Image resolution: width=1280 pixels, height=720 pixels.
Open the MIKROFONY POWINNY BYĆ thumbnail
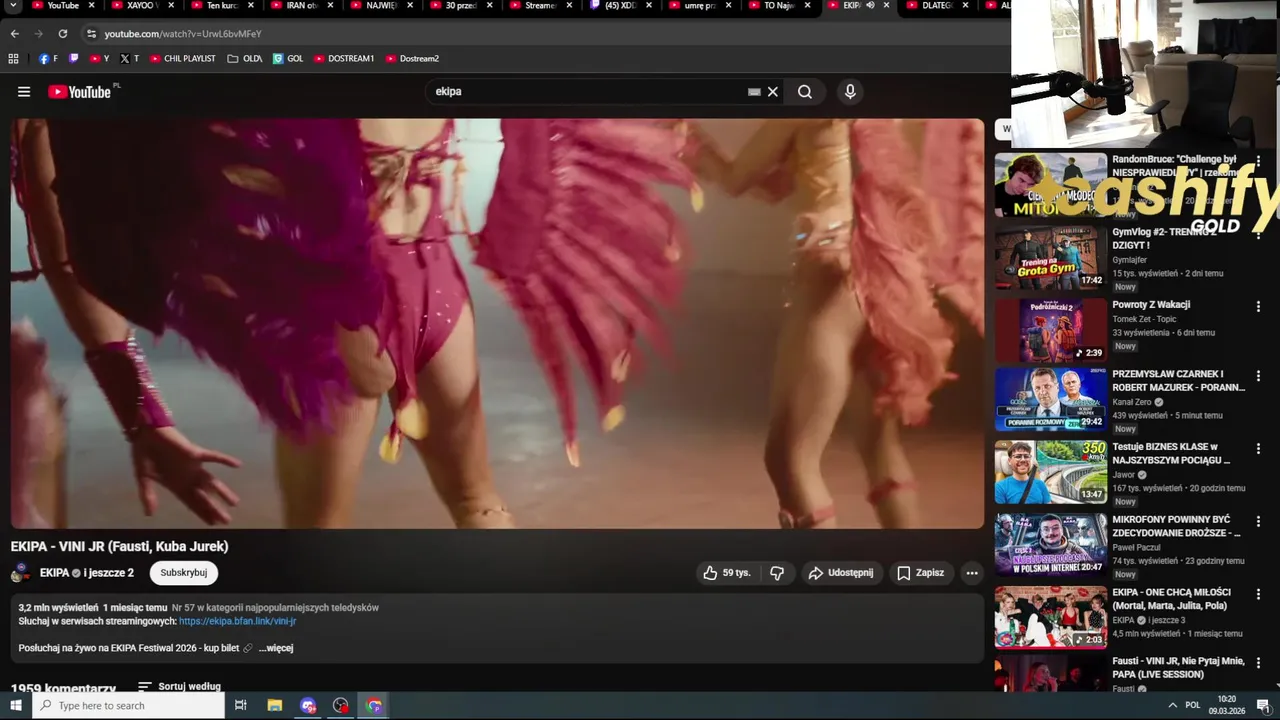click(1051, 545)
